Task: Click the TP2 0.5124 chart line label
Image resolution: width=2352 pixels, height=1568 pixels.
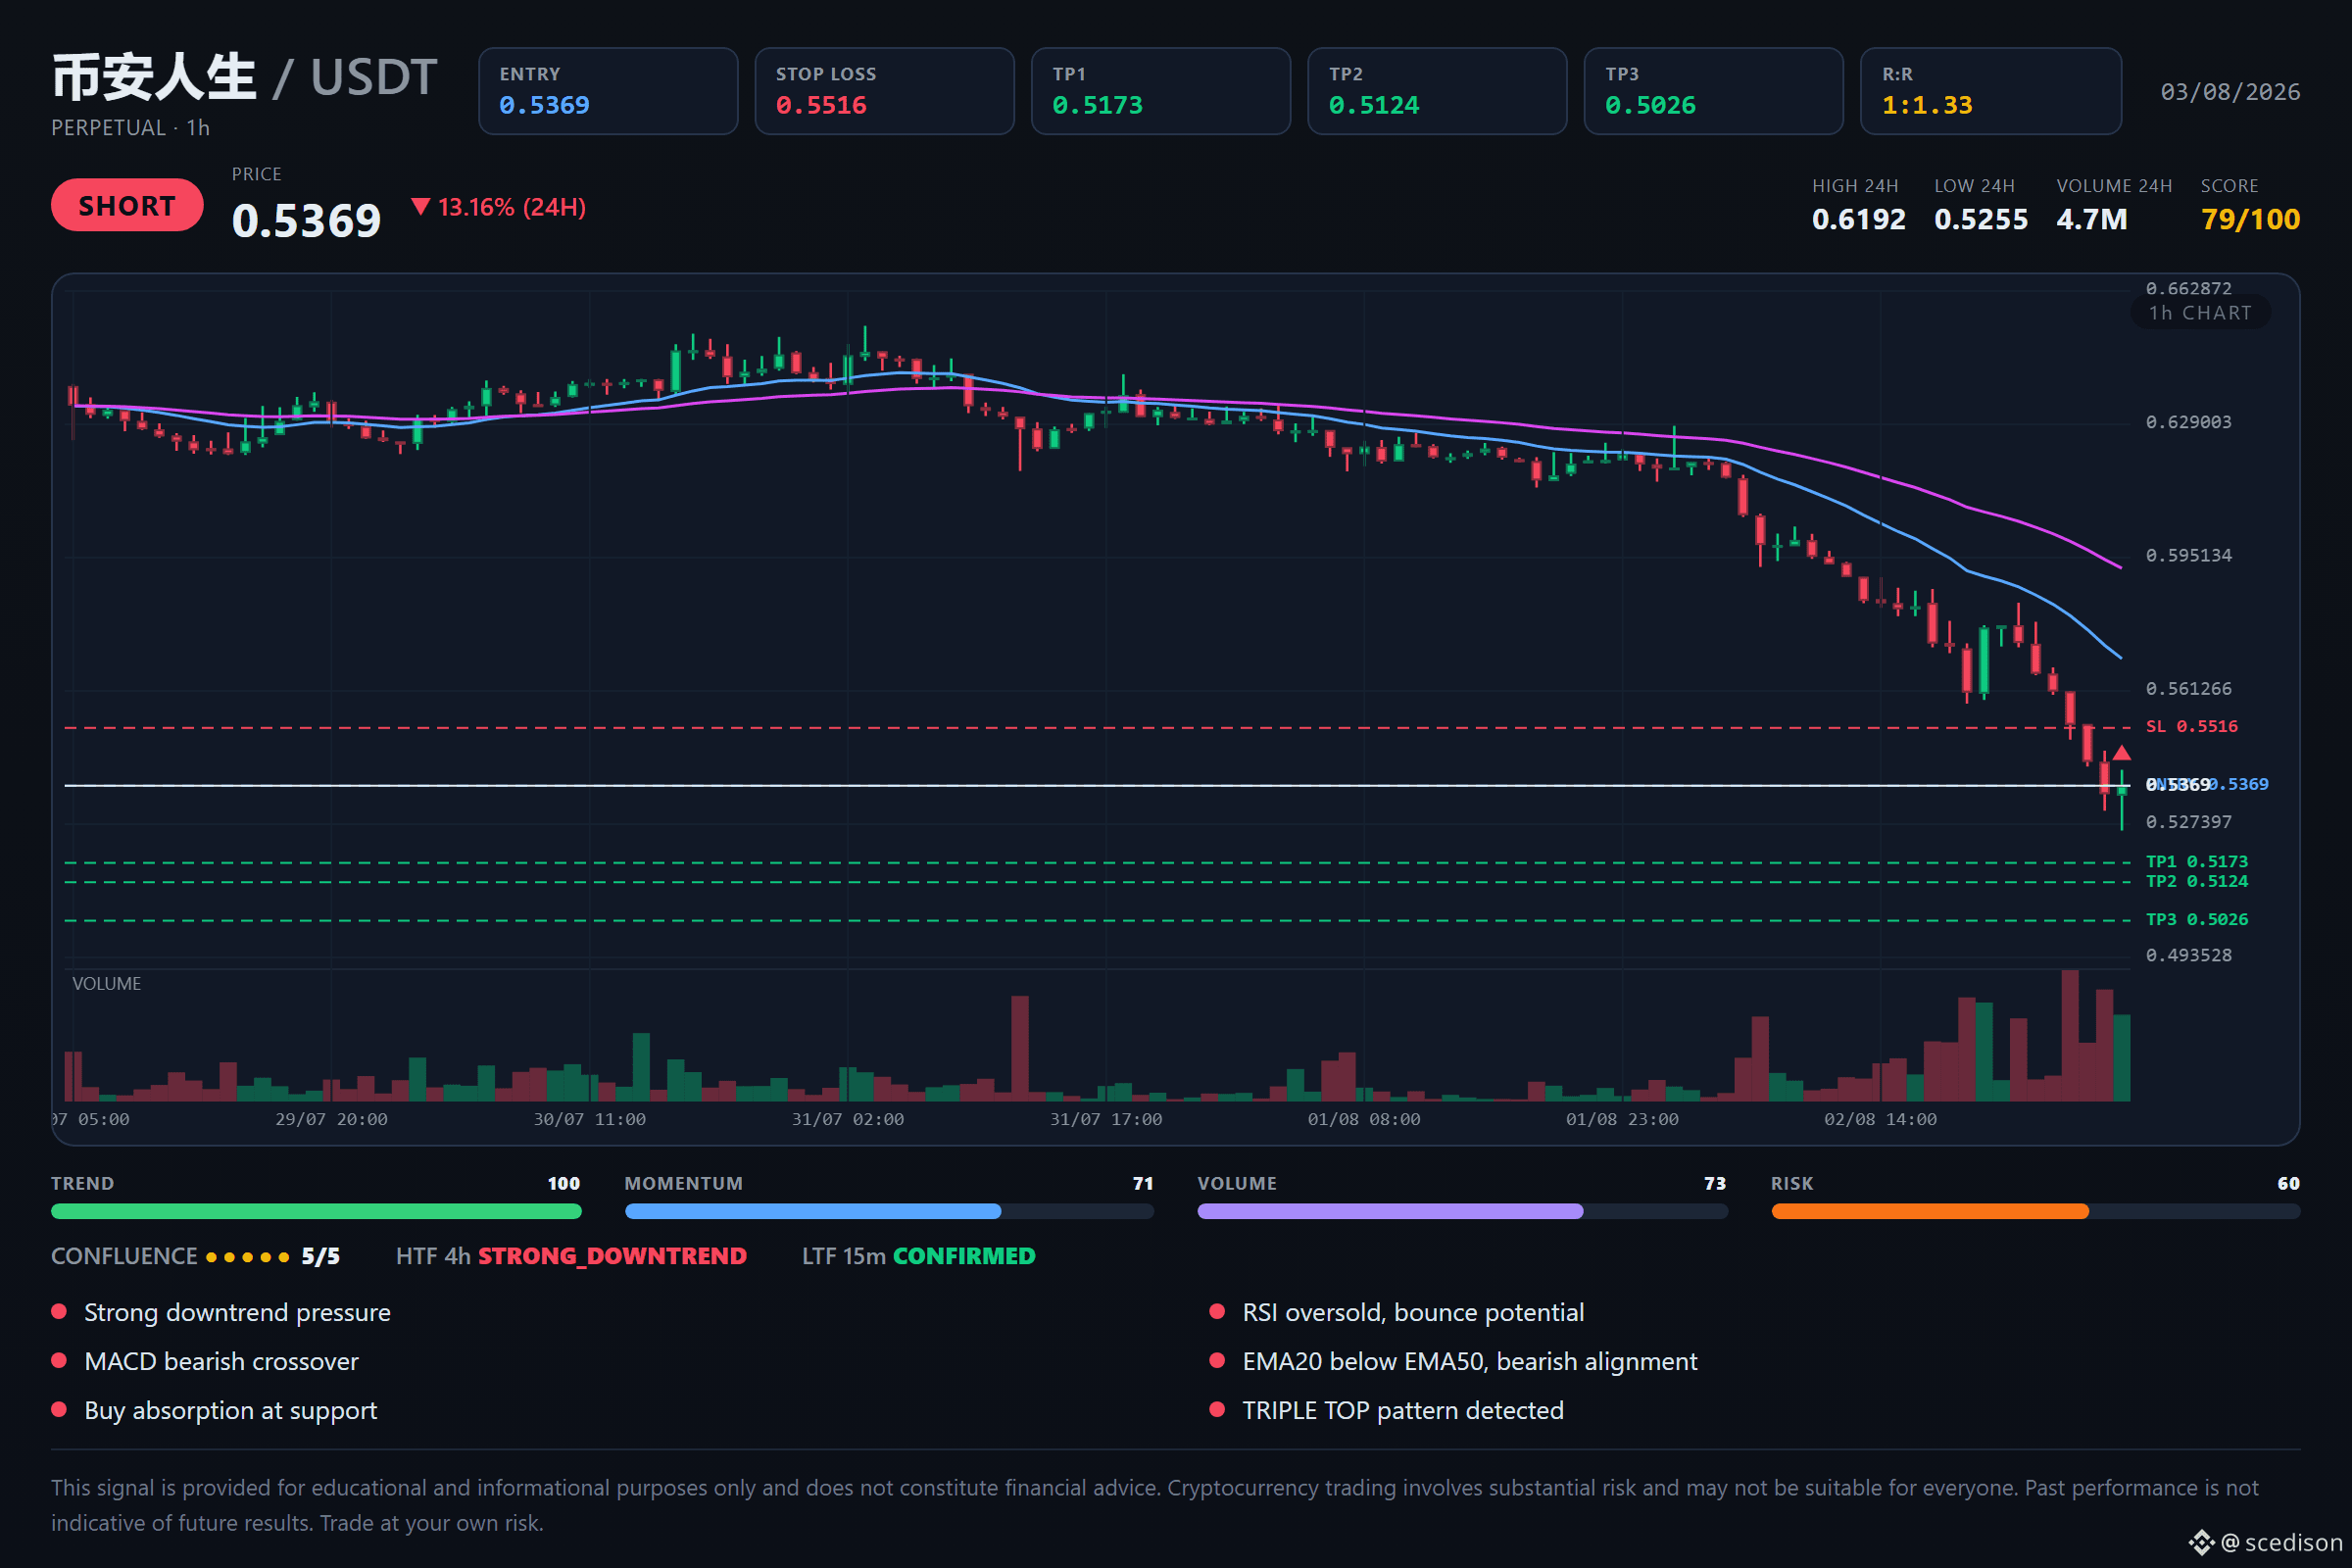Action: click(x=2196, y=882)
